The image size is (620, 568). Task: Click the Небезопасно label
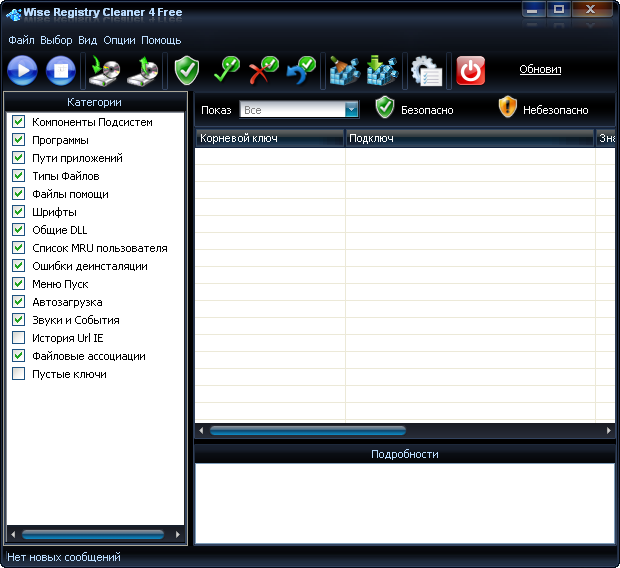556,110
